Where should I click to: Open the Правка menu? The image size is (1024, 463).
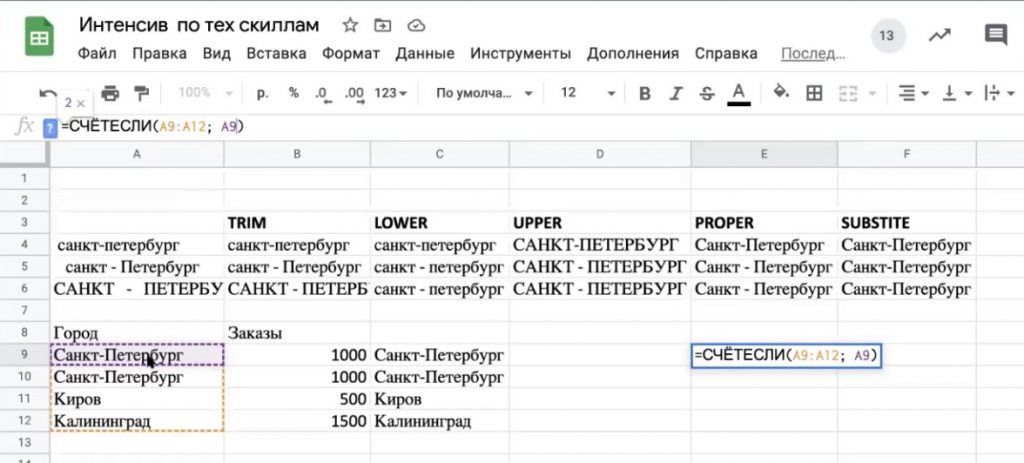159,54
